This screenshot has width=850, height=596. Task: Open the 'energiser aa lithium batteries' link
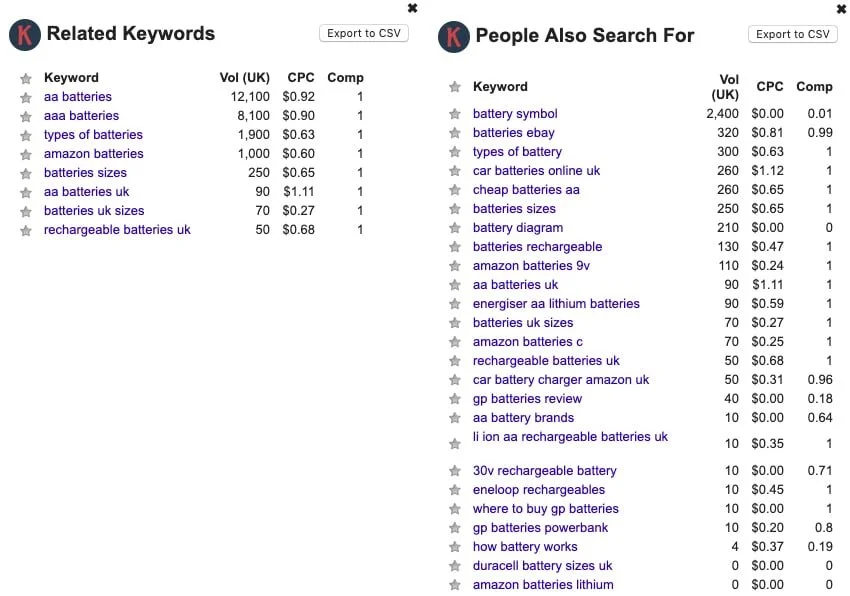[556, 304]
